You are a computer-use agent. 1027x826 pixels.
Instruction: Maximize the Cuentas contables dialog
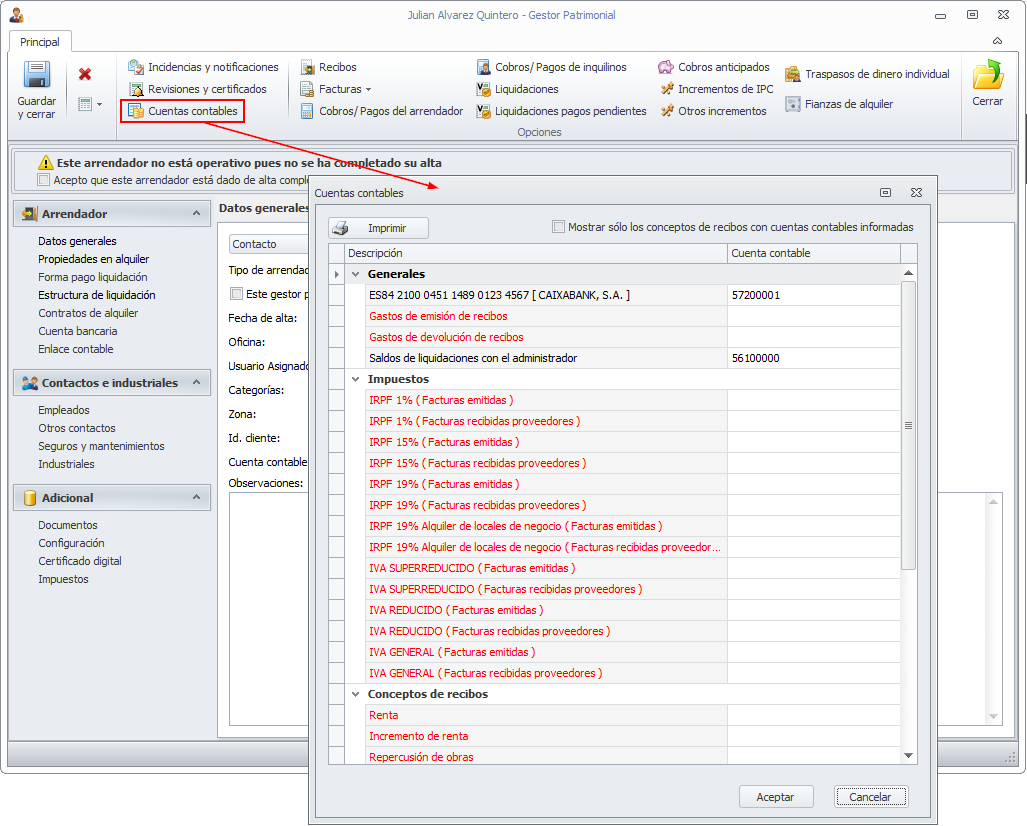click(886, 193)
